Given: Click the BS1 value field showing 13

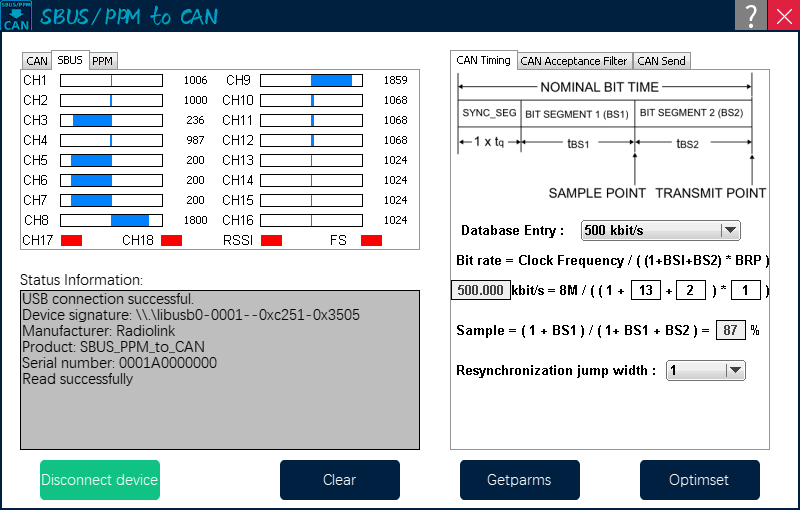Looking at the screenshot, I should [x=646, y=290].
